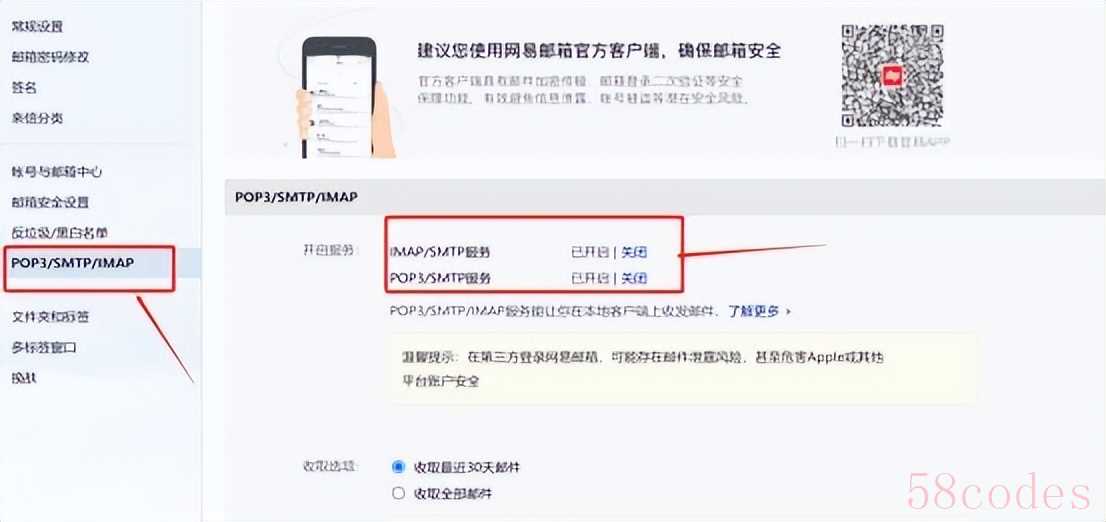Open 签名 settings page
This screenshot has width=1106, height=522.
point(24,88)
